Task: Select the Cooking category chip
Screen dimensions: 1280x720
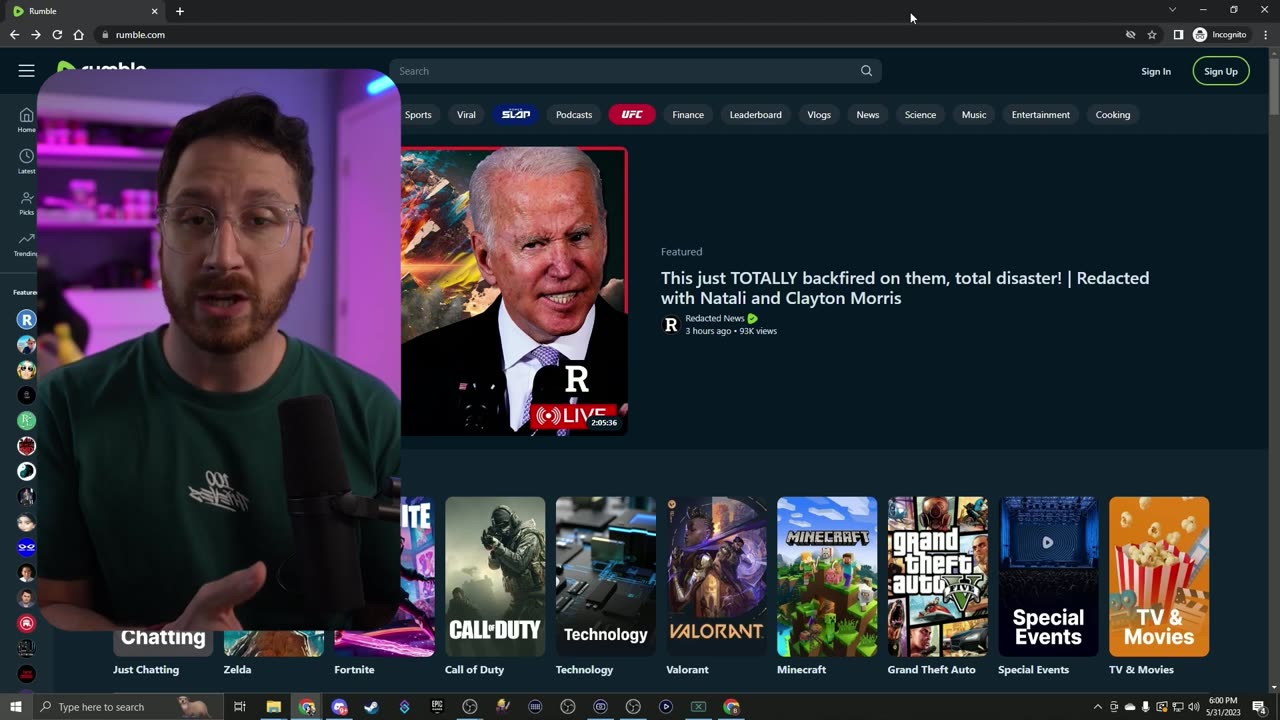Action: (x=1113, y=115)
